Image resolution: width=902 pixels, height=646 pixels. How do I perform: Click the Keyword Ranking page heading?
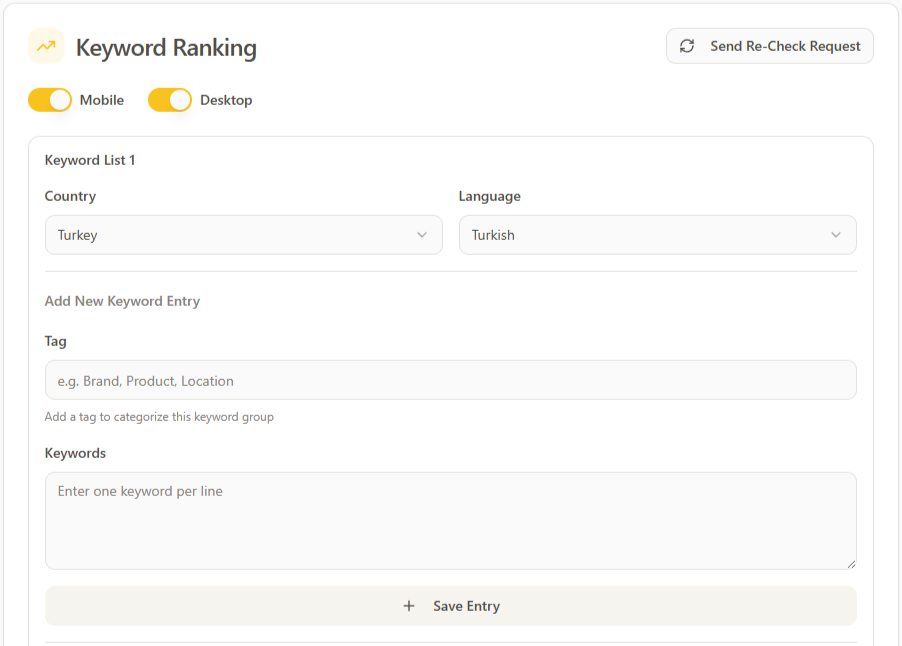tap(166, 47)
